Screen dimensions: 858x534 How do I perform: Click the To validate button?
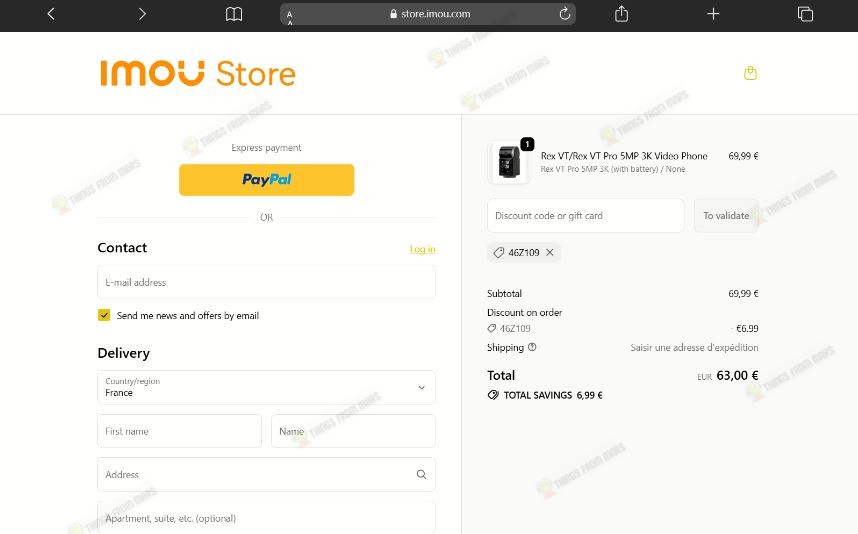(726, 216)
